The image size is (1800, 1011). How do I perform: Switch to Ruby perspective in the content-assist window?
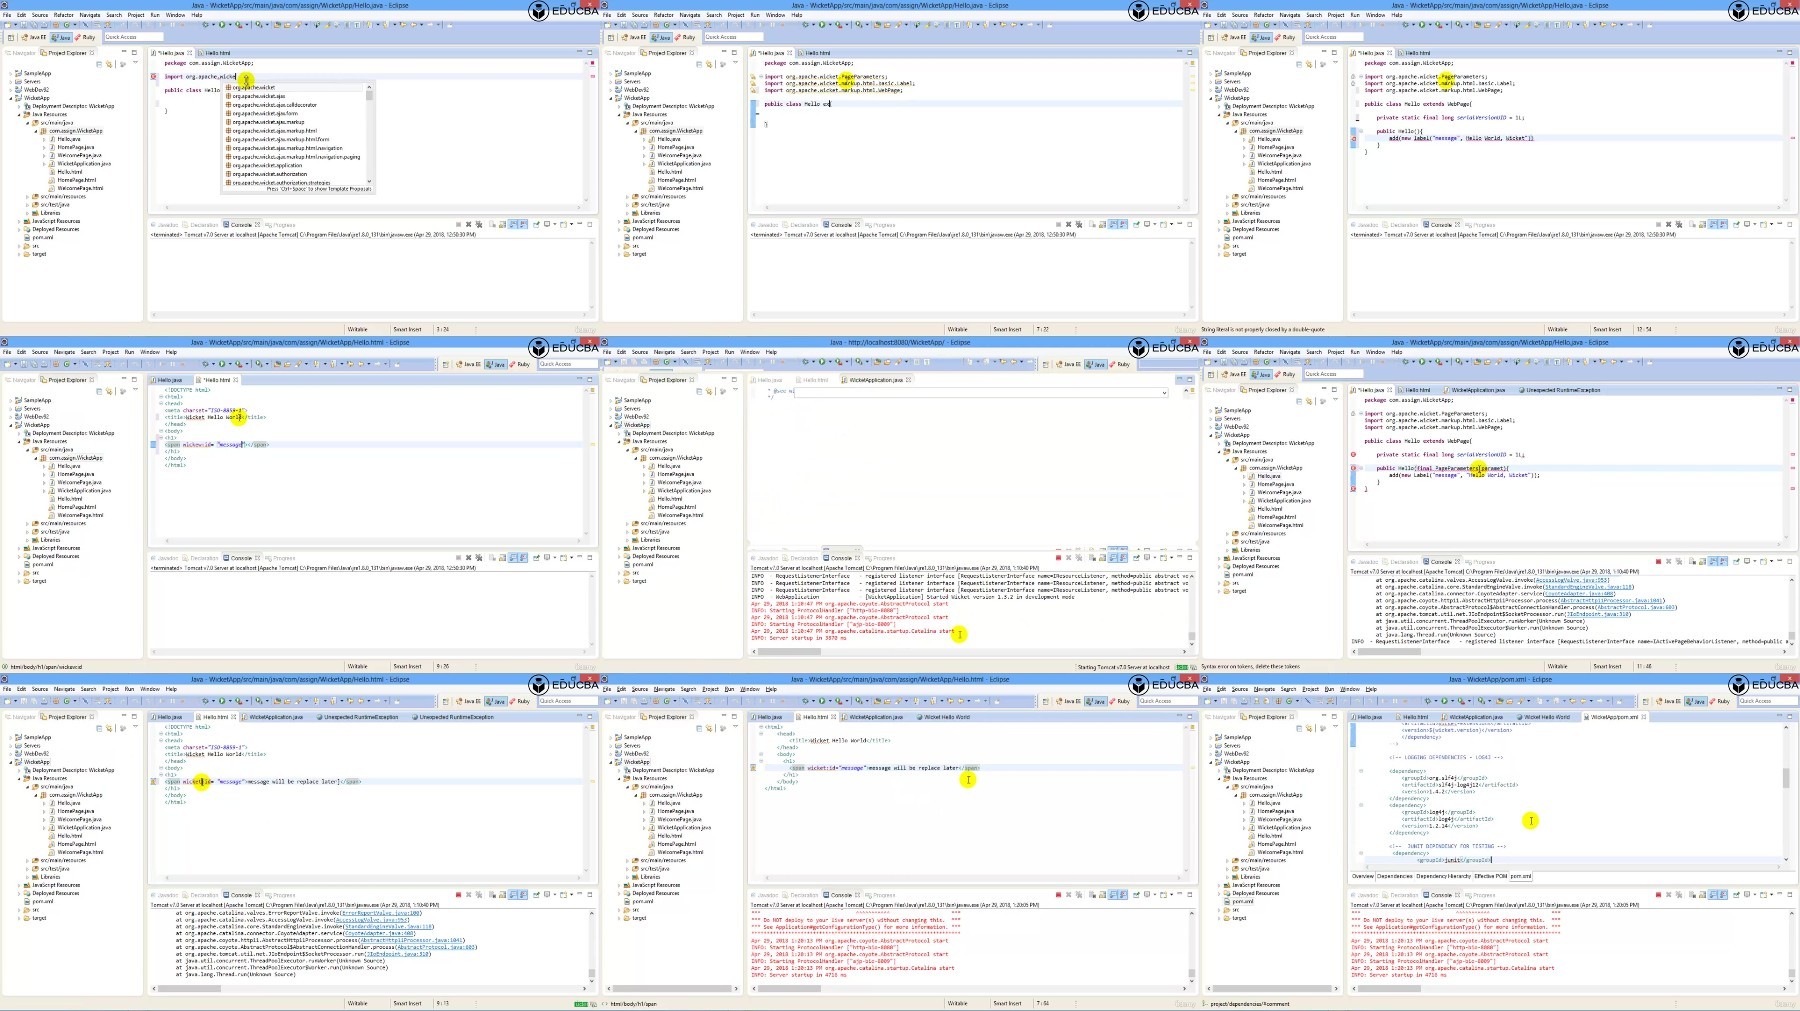86,37
